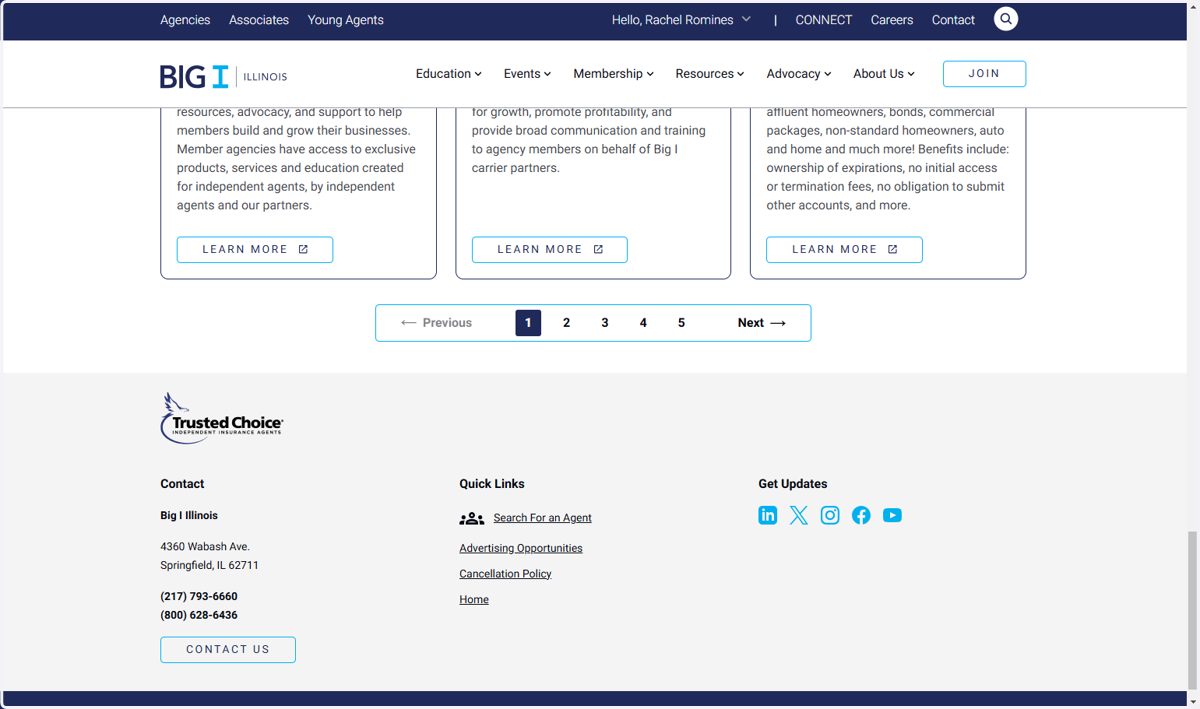Viewport: 1200px width, 709px height.
Task: Click the page vertical scrollbar thumb
Action: [x=1193, y=610]
